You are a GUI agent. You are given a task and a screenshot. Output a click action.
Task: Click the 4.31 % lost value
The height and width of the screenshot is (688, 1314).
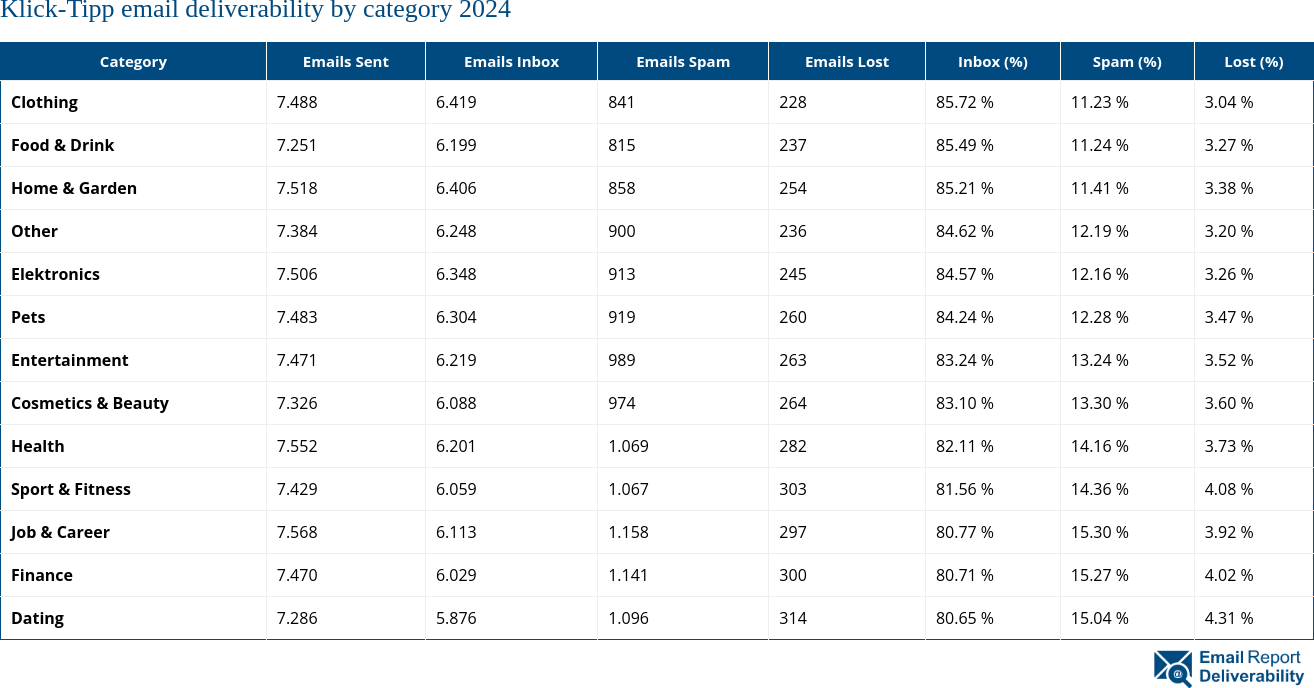click(x=1229, y=618)
